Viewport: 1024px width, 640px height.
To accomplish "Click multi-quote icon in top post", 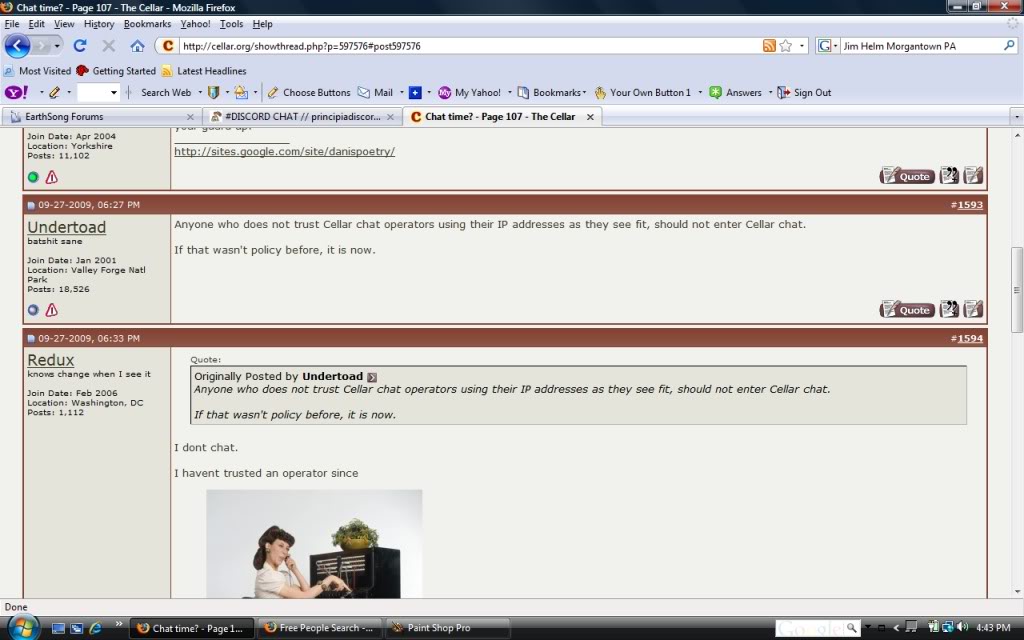I will tap(949, 175).
